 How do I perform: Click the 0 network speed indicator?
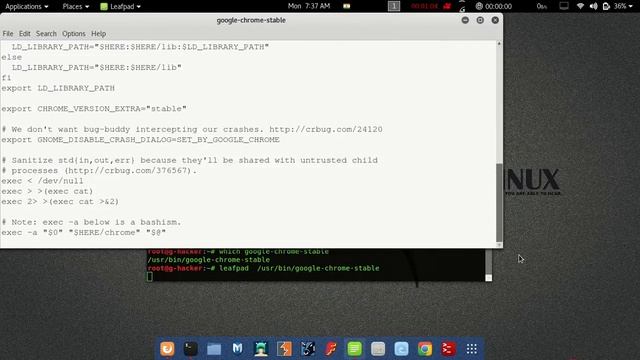pyautogui.click(x=542, y=6)
